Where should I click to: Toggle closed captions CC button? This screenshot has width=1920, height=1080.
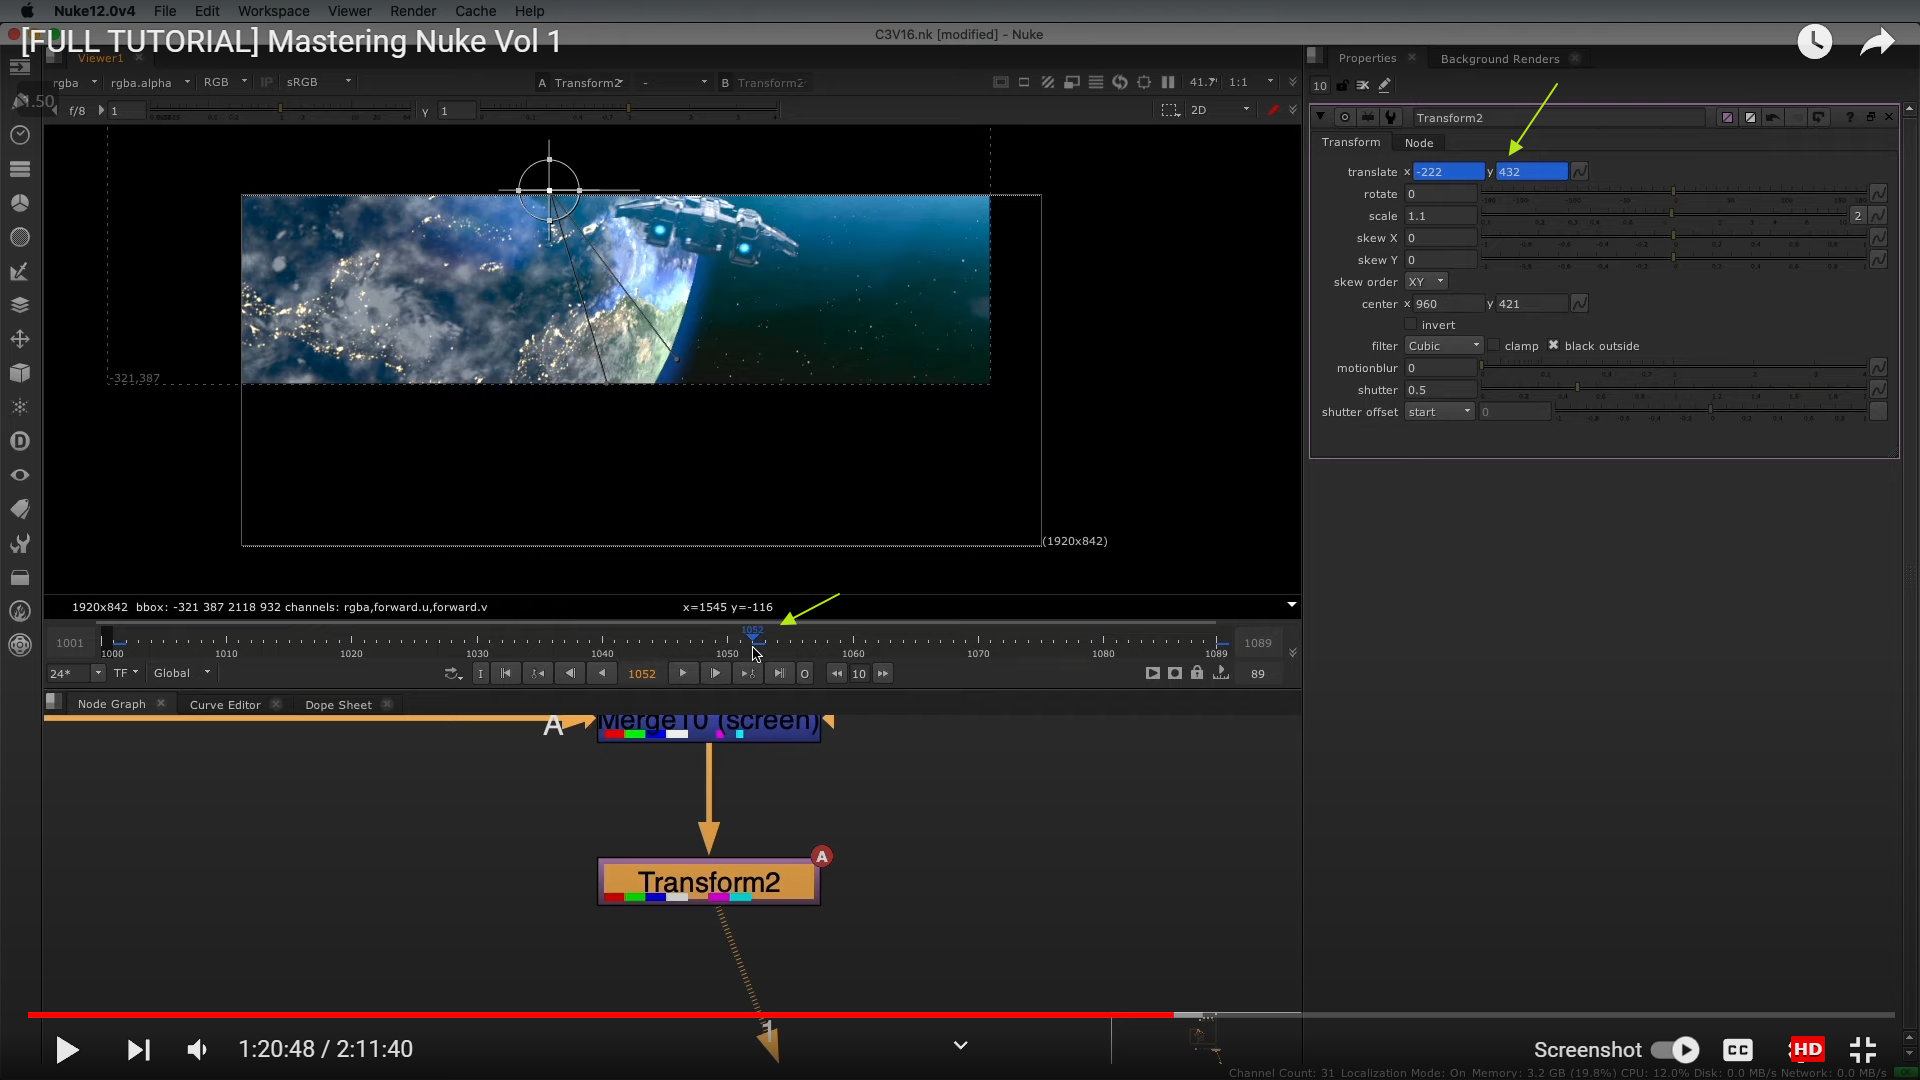click(x=1738, y=1050)
